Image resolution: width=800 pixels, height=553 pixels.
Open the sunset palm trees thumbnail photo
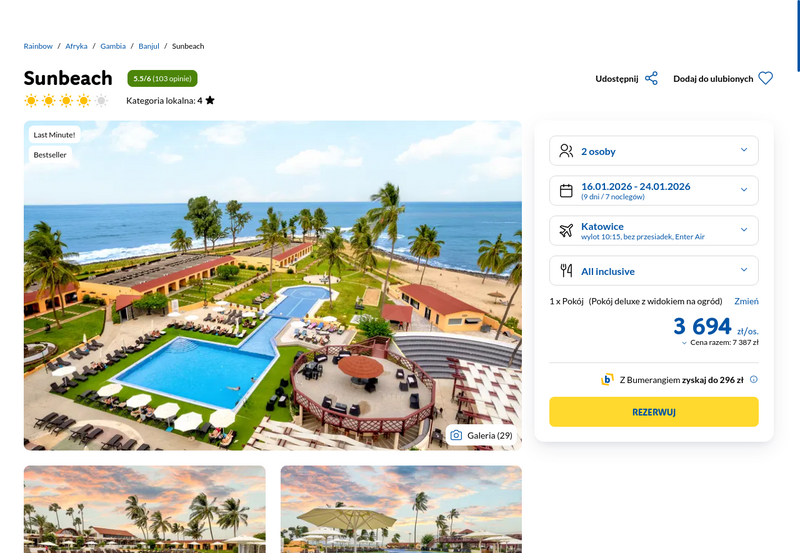[144, 509]
